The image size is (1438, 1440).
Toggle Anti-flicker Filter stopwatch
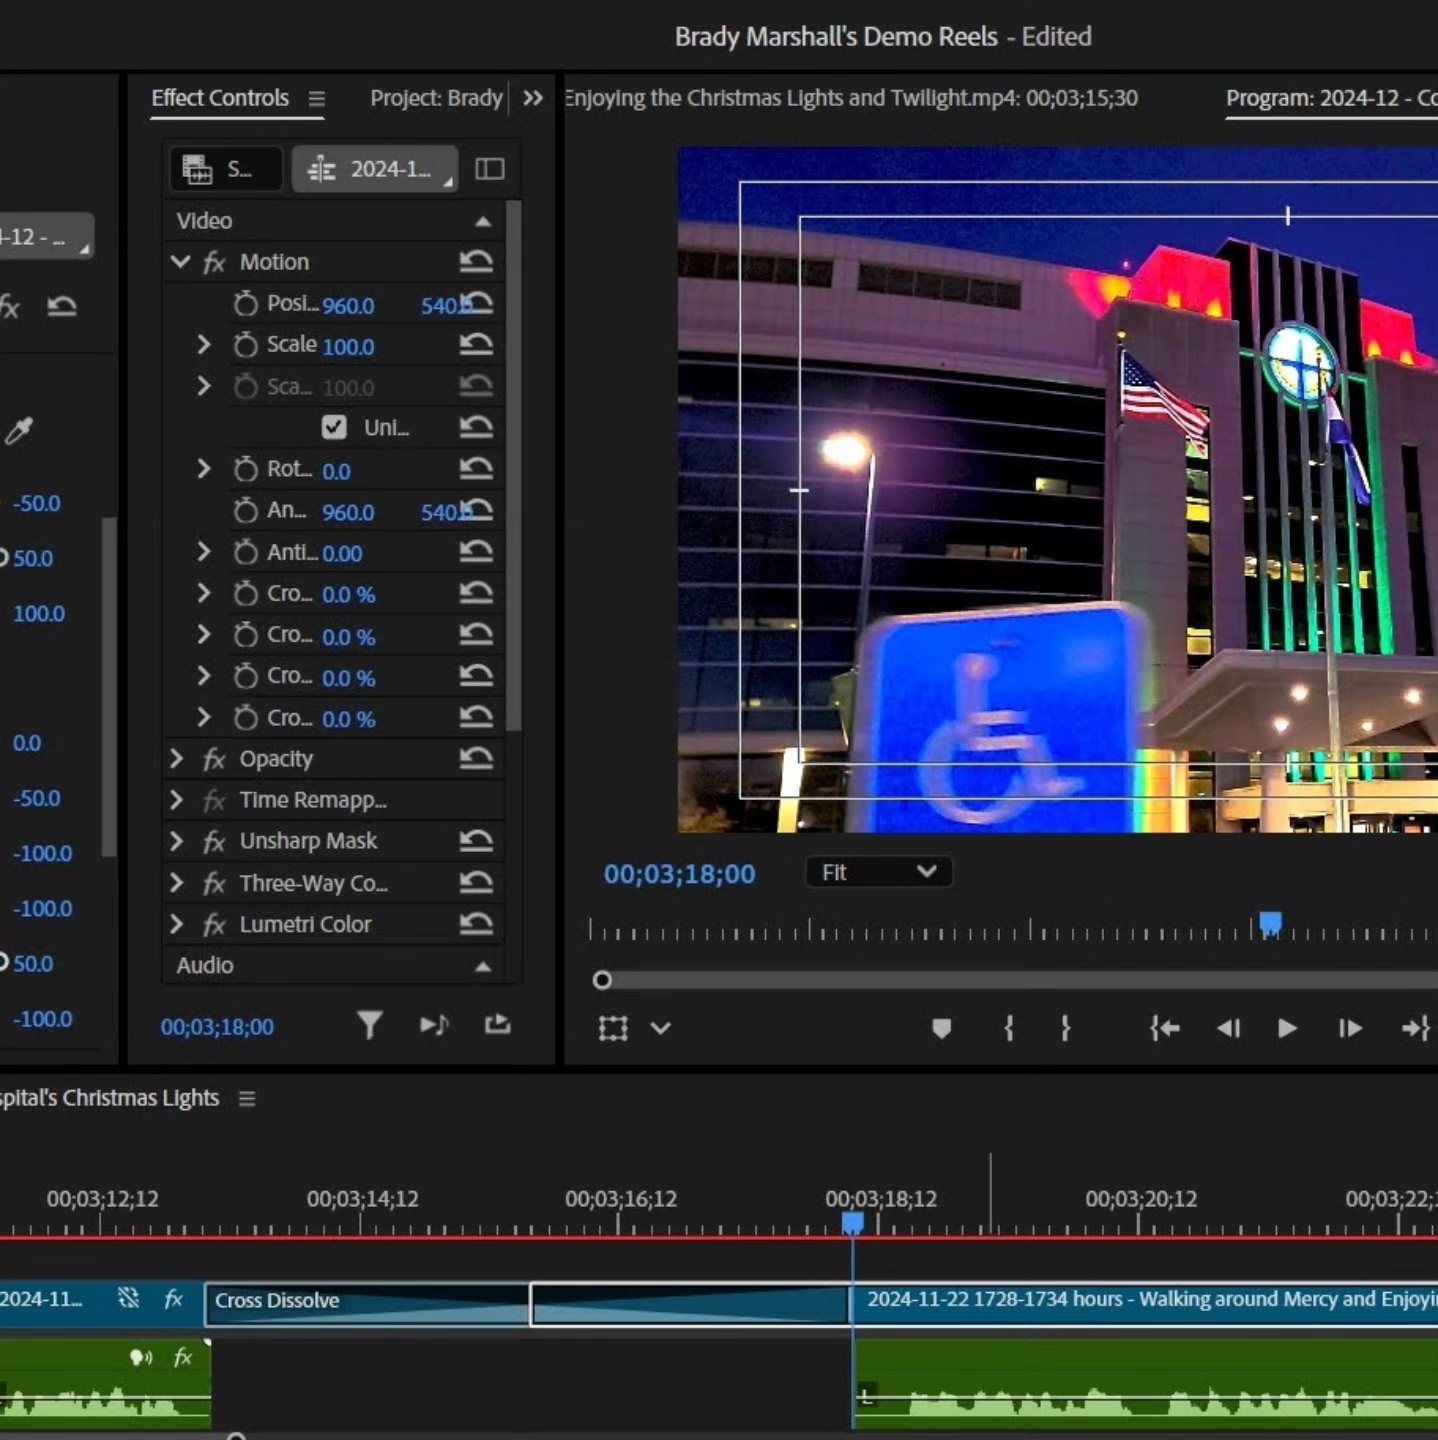tap(245, 552)
